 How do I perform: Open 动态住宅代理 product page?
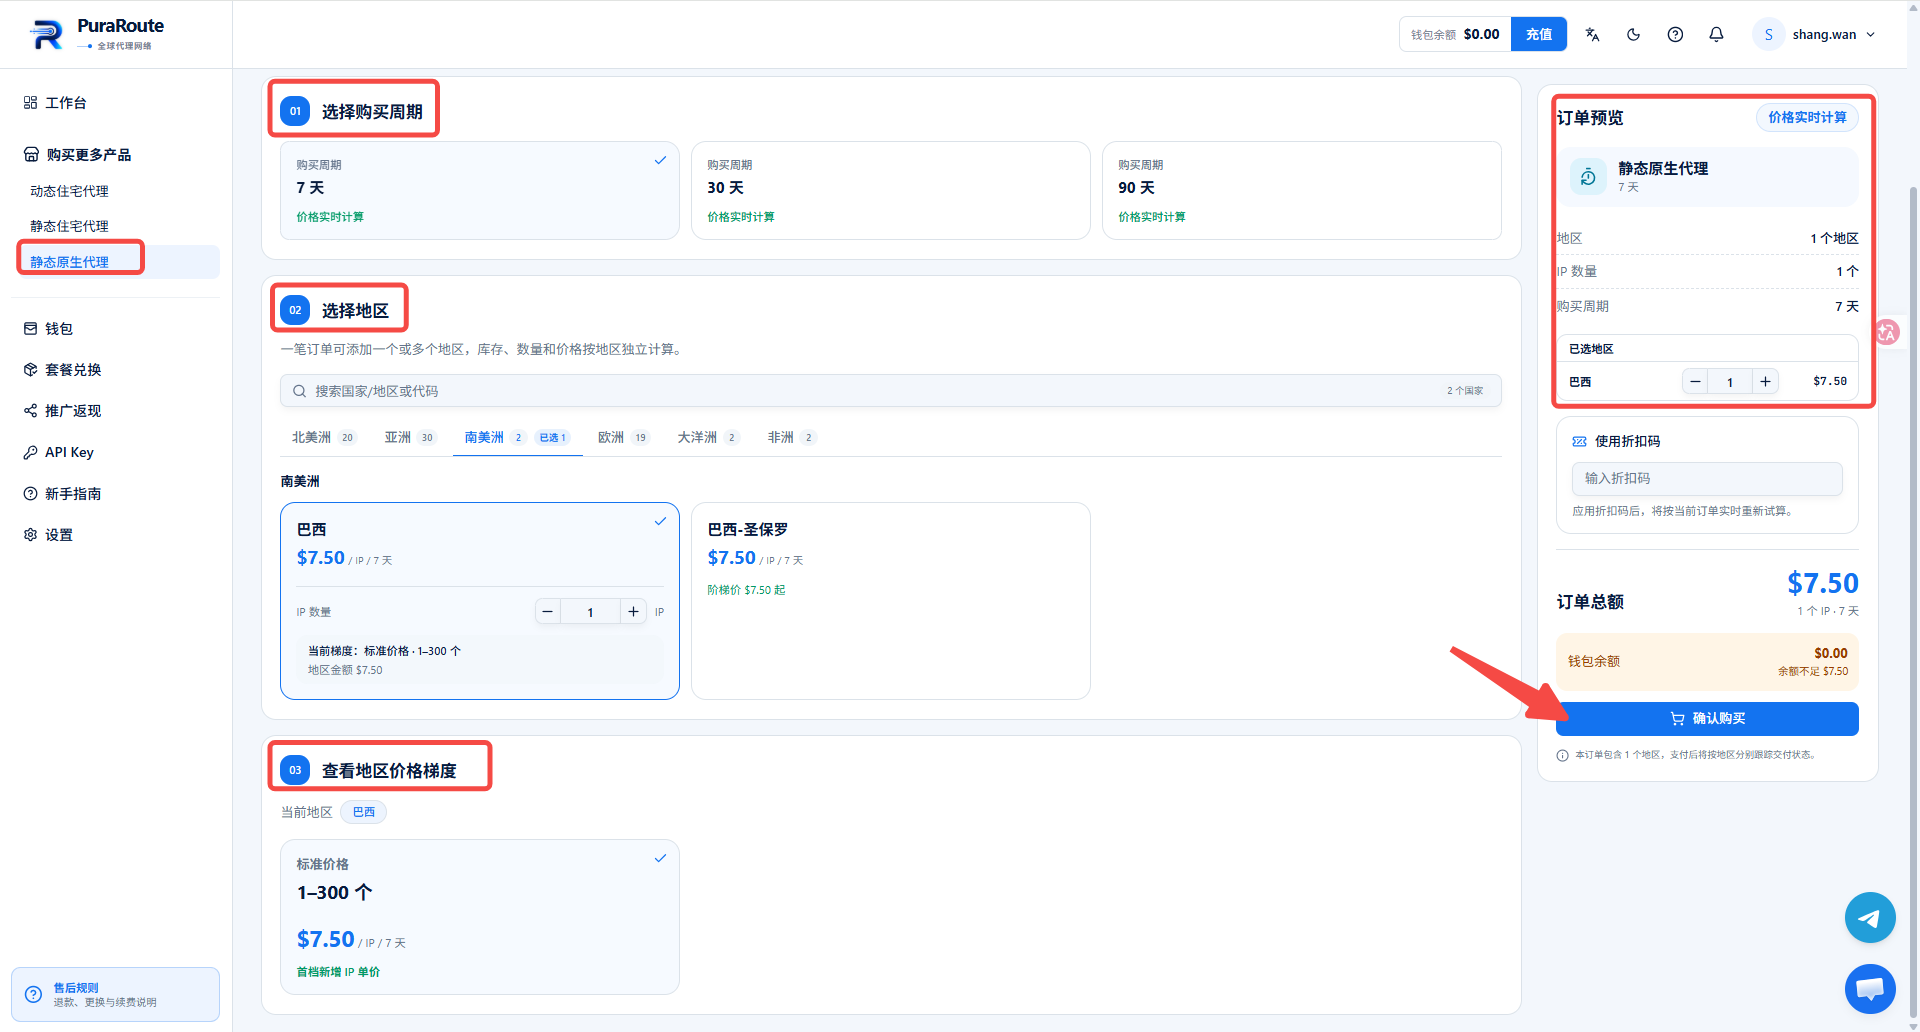pyautogui.click(x=70, y=191)
